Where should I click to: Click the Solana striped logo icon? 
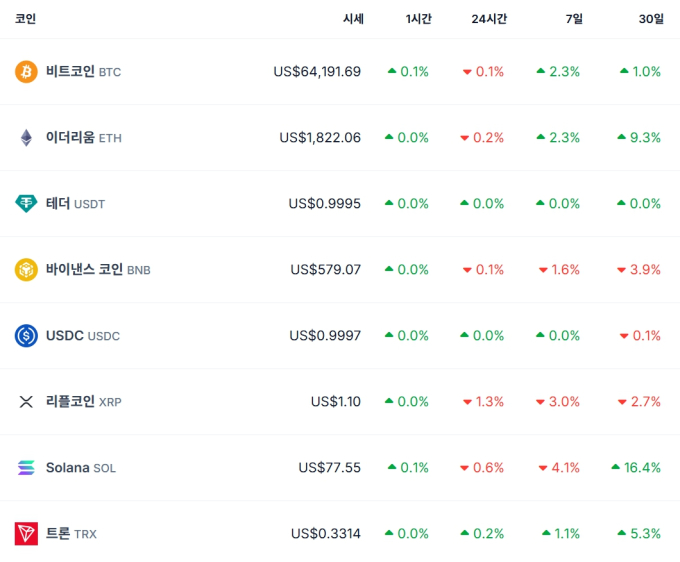[26, 467]
